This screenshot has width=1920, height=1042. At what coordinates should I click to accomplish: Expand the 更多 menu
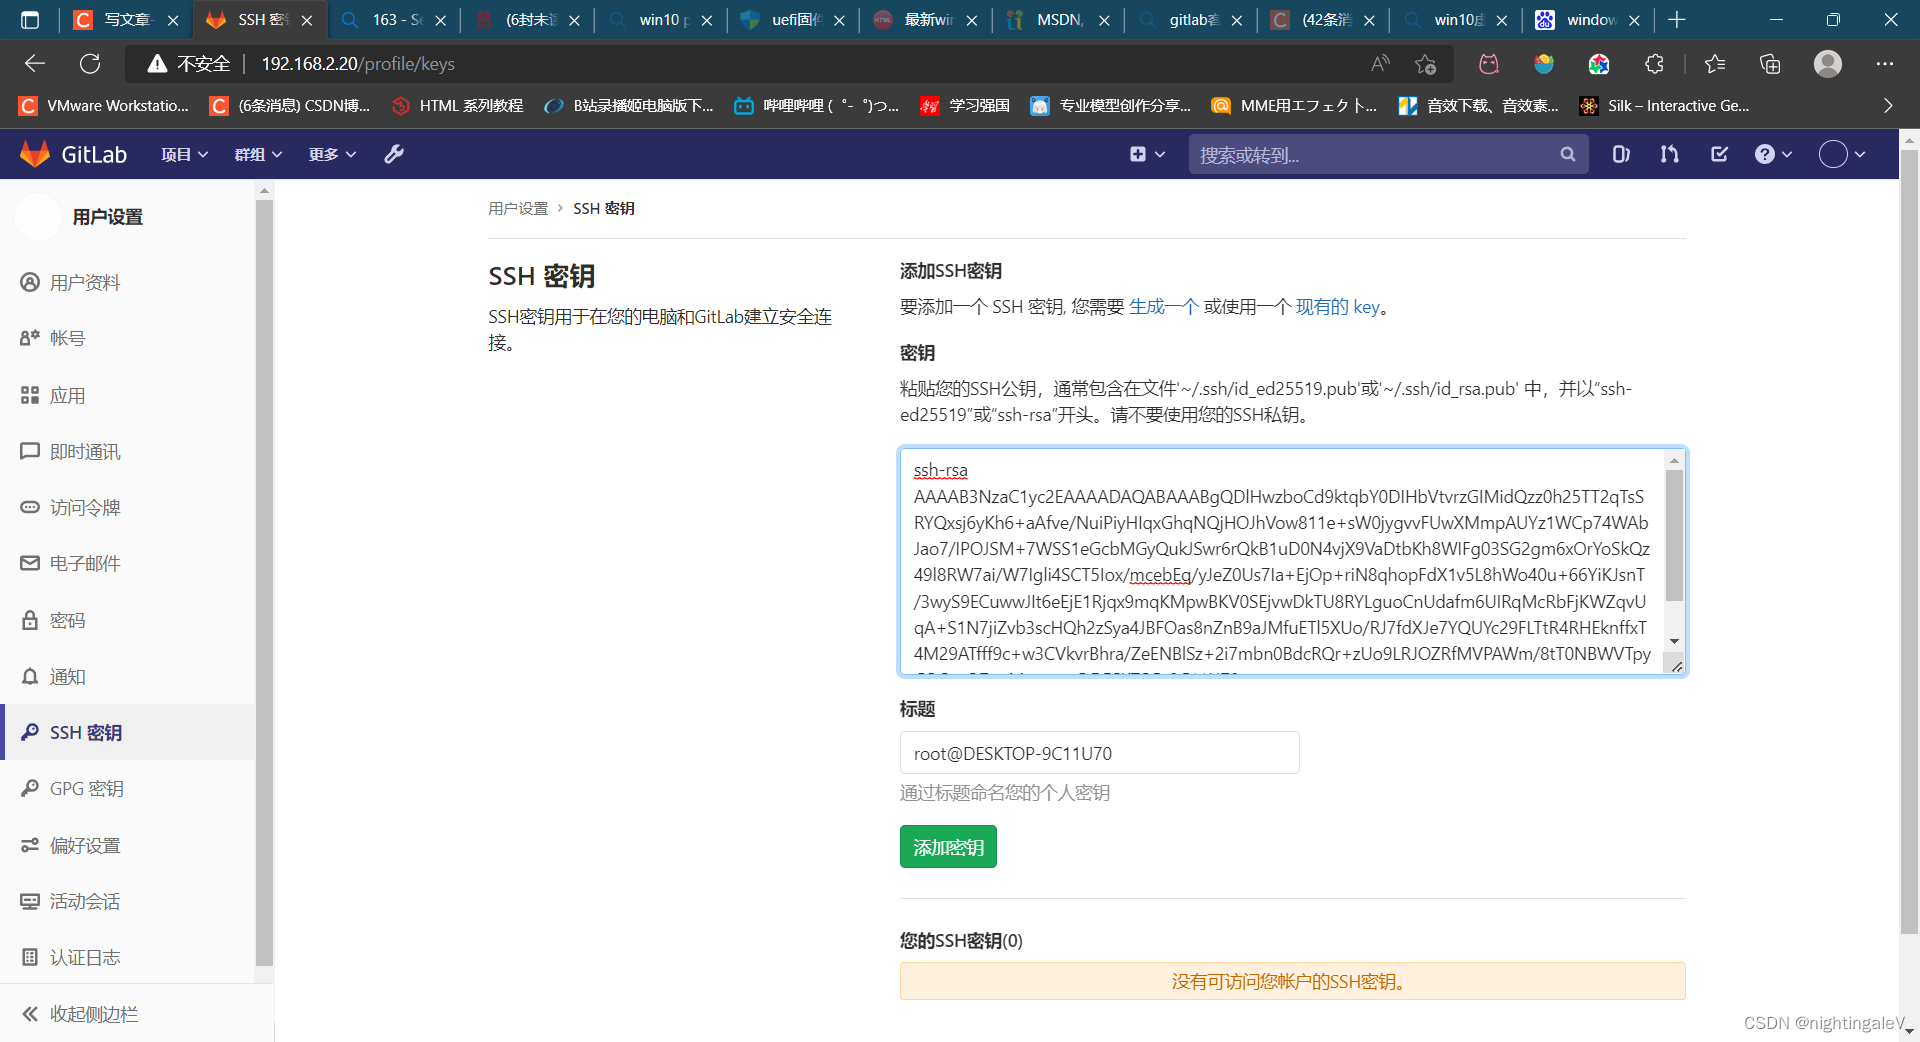(332, 154)
